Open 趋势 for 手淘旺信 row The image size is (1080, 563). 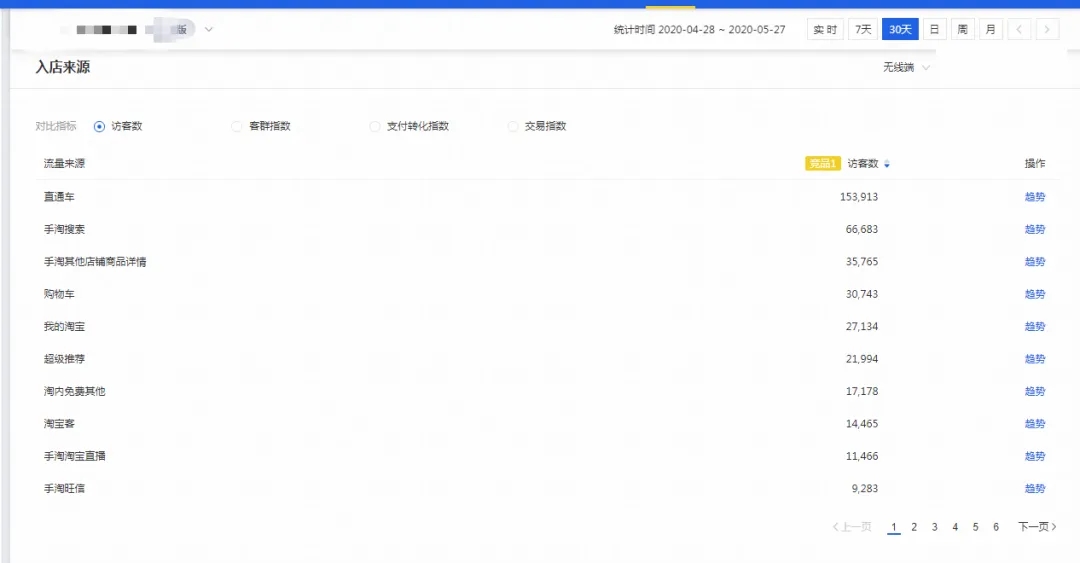tap(1034, 489)
